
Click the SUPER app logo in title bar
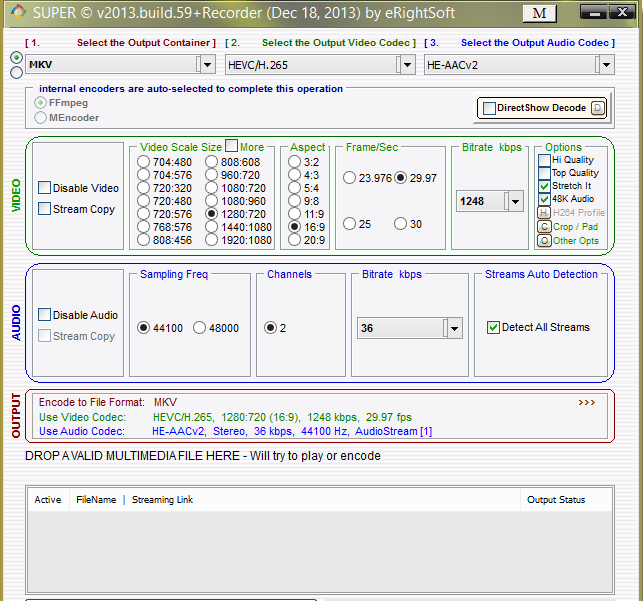pos(17,12)
